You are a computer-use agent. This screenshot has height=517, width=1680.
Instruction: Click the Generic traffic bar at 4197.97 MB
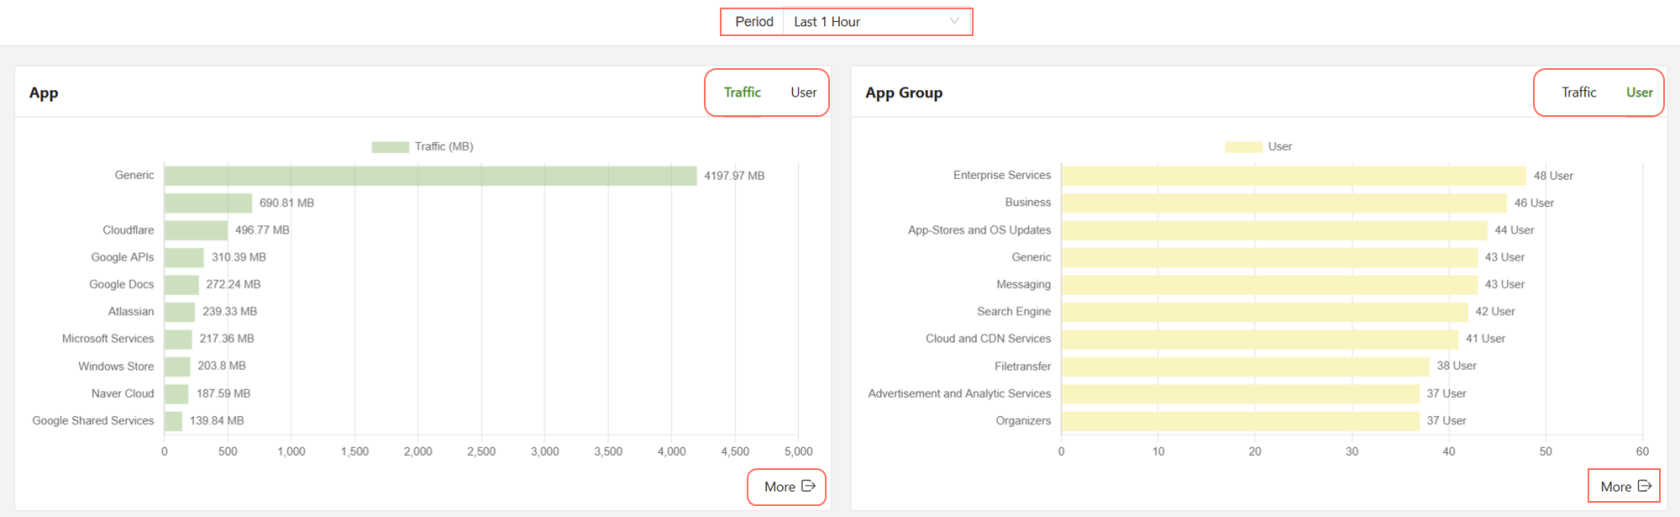coord(430,176)
